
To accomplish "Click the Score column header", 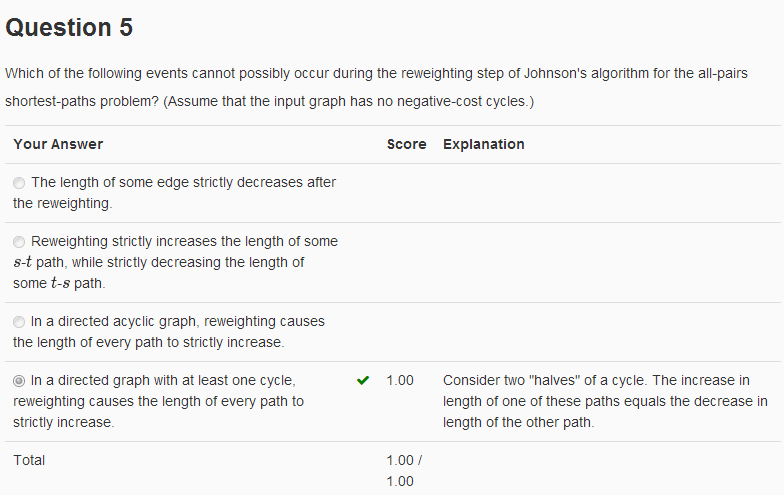I will coord(406,144).
